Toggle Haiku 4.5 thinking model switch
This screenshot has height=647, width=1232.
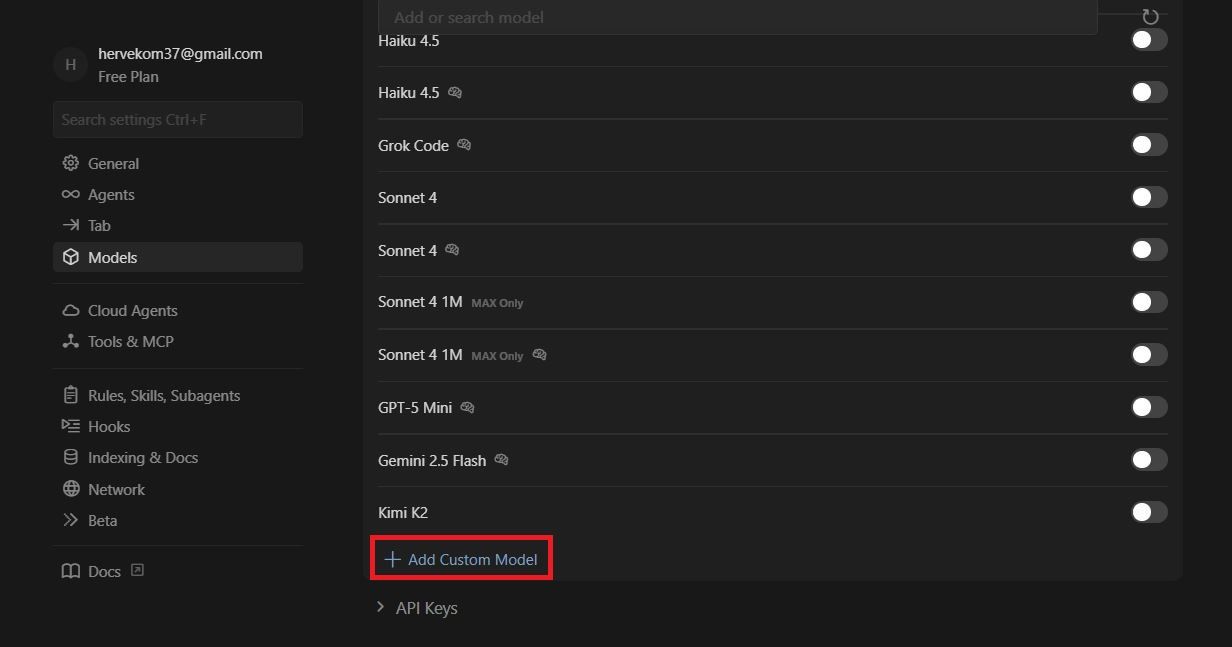click(1149, 92)
